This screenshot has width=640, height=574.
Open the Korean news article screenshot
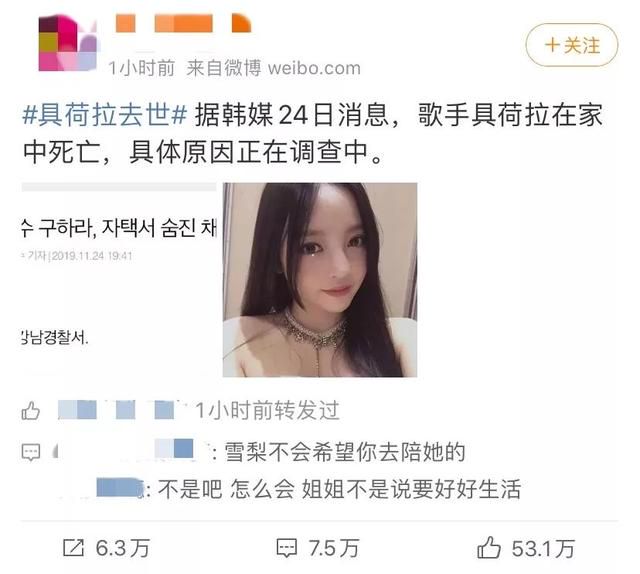(x=119, y=279)
